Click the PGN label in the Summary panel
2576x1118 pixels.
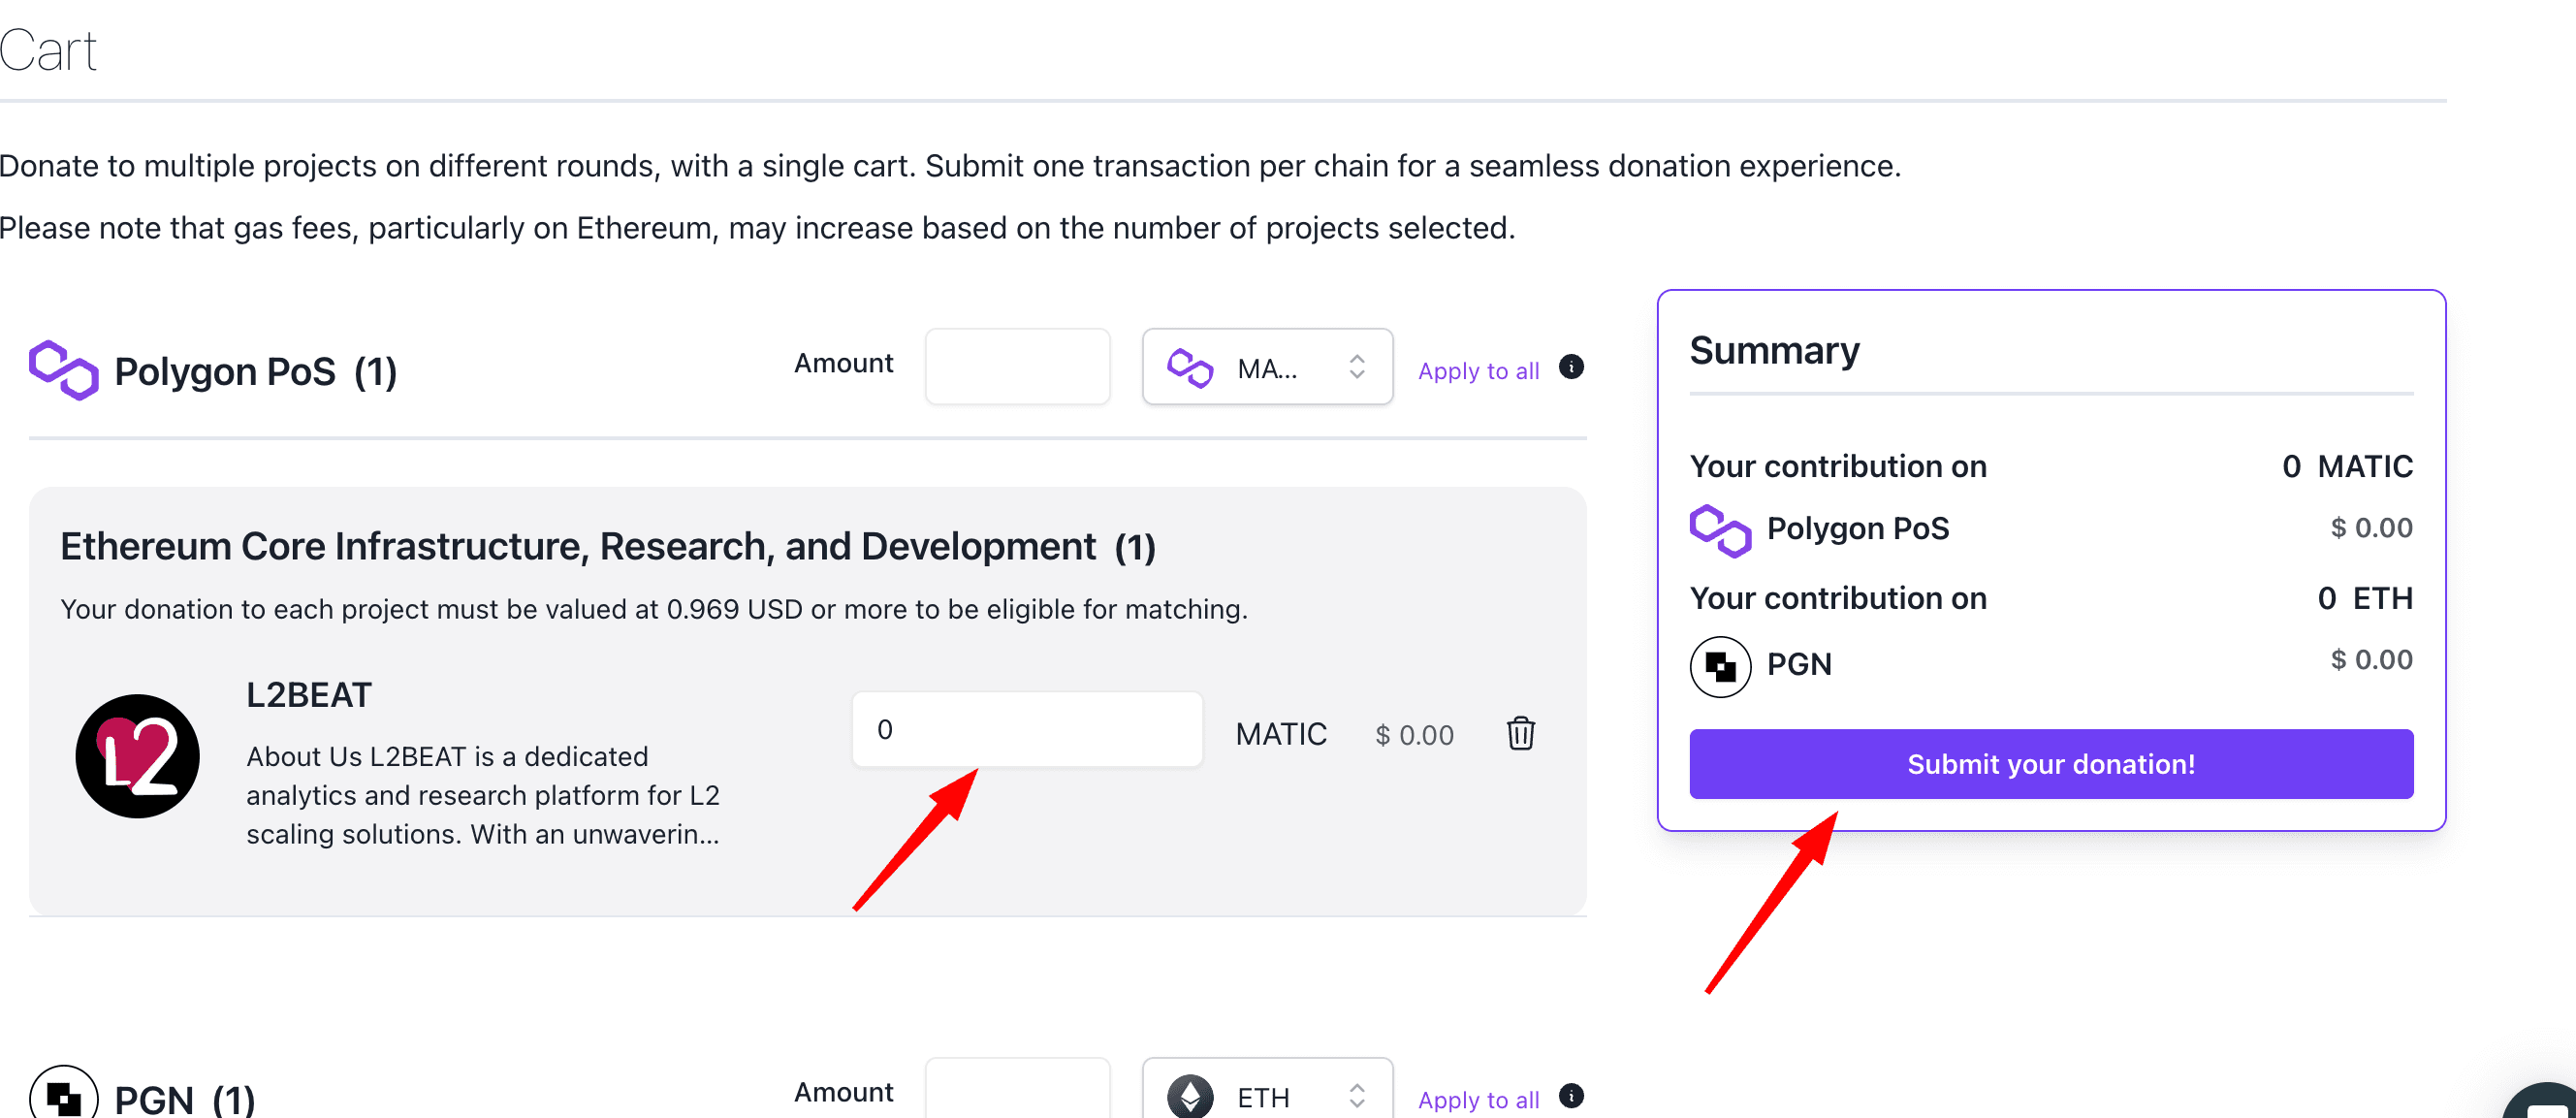pos(1798,664)
